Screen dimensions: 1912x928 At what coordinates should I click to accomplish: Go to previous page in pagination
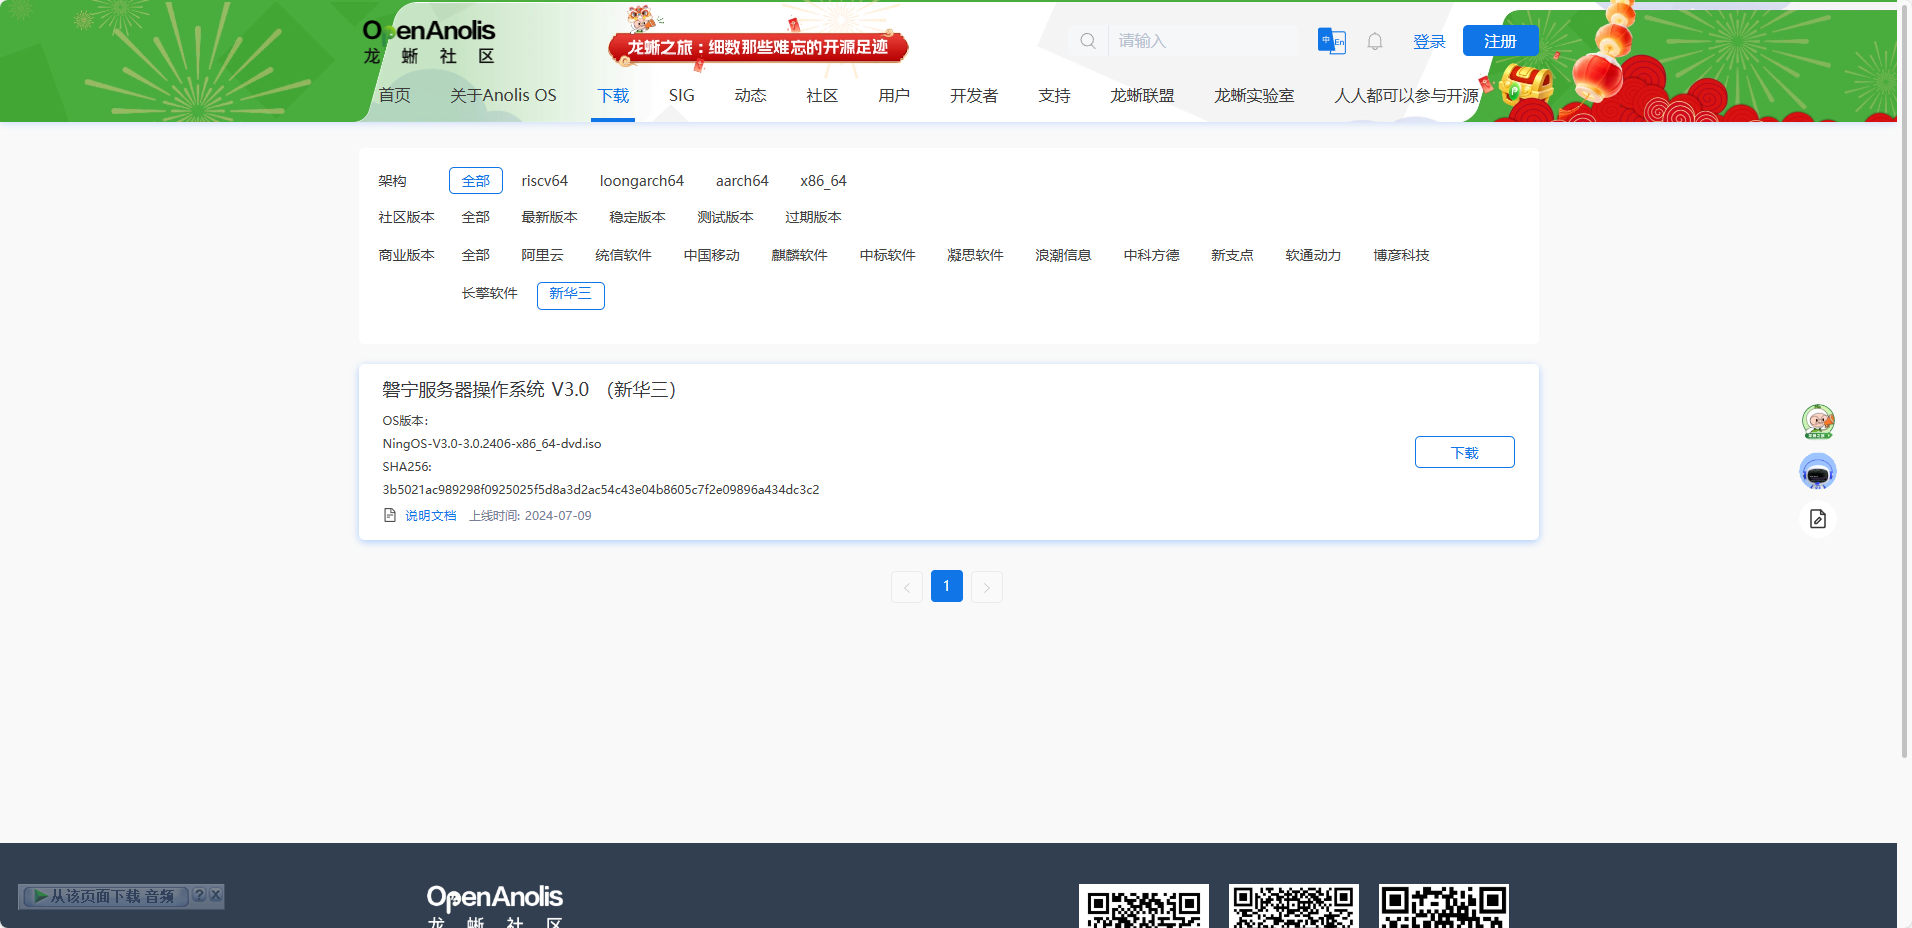tap(906, 587)
